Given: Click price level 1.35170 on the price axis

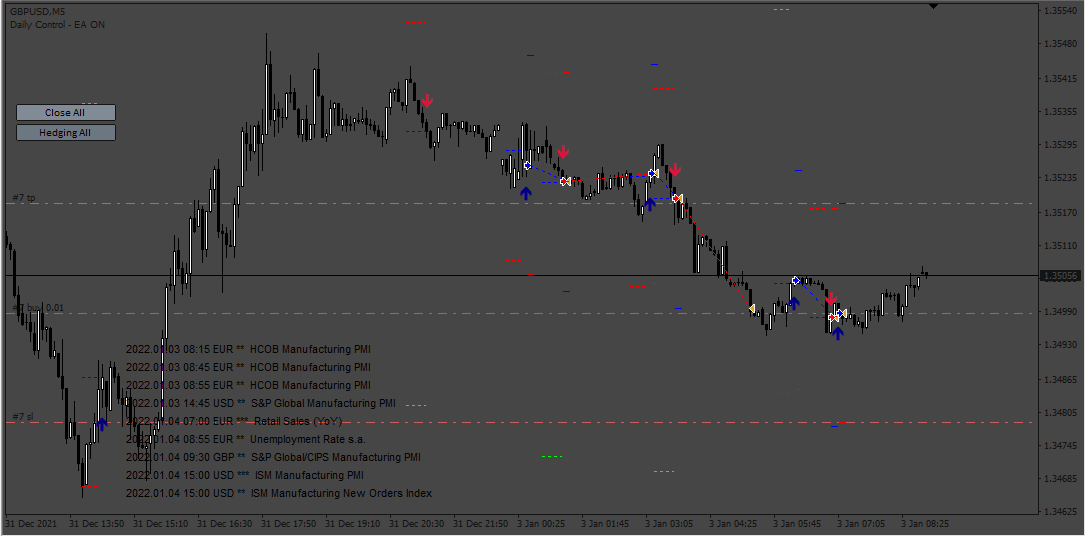Looking at the screenshot, I should click(x=1060, y=213).
